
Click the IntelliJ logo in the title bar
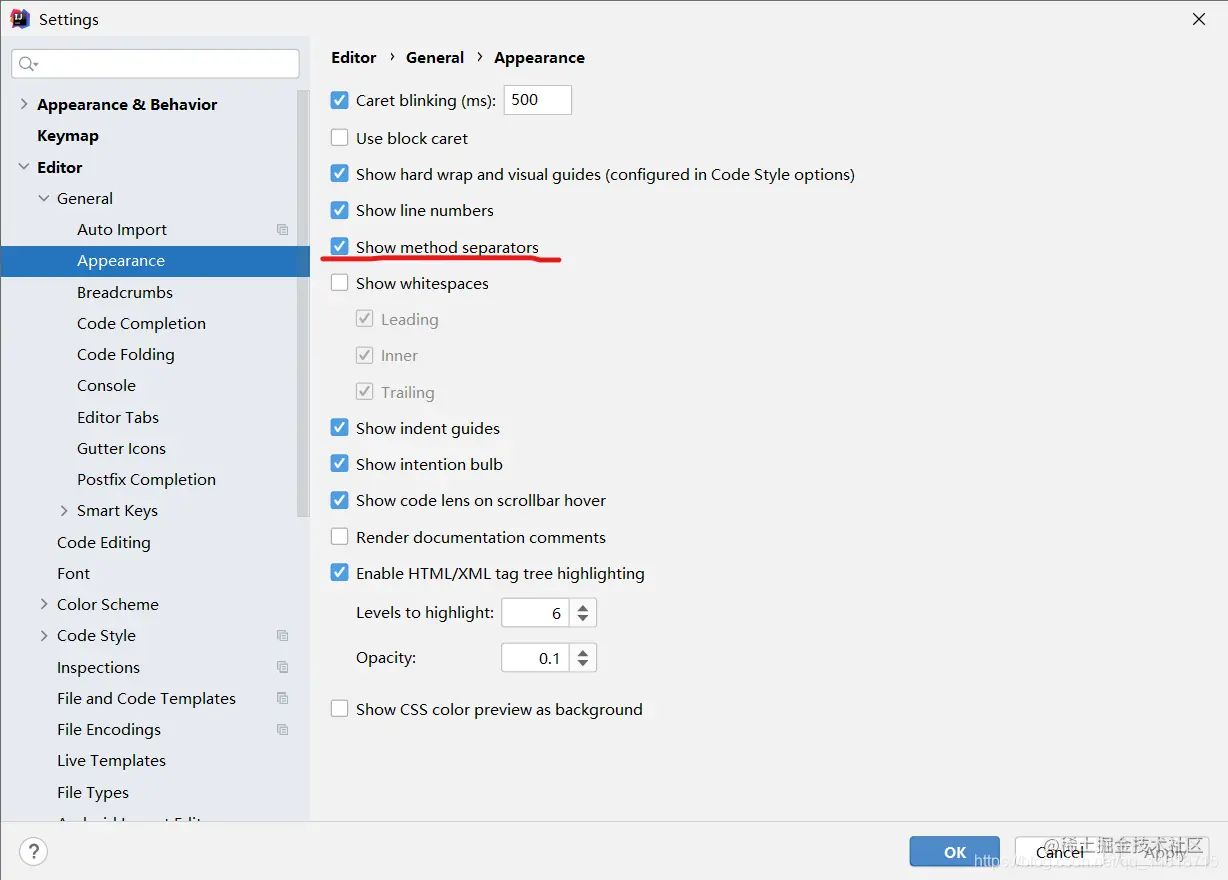coord(20,19)
